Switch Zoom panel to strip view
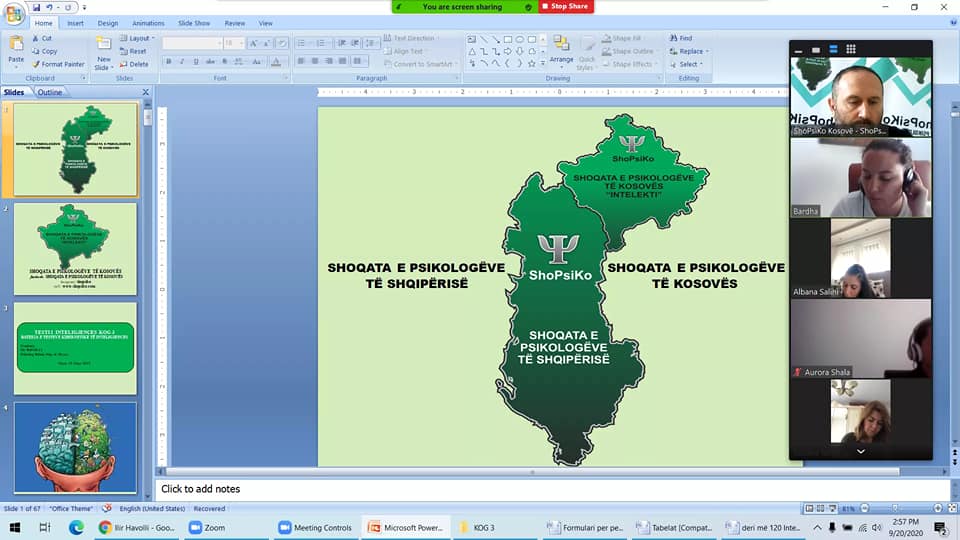 pyautogui.click(x=833, y=49)
